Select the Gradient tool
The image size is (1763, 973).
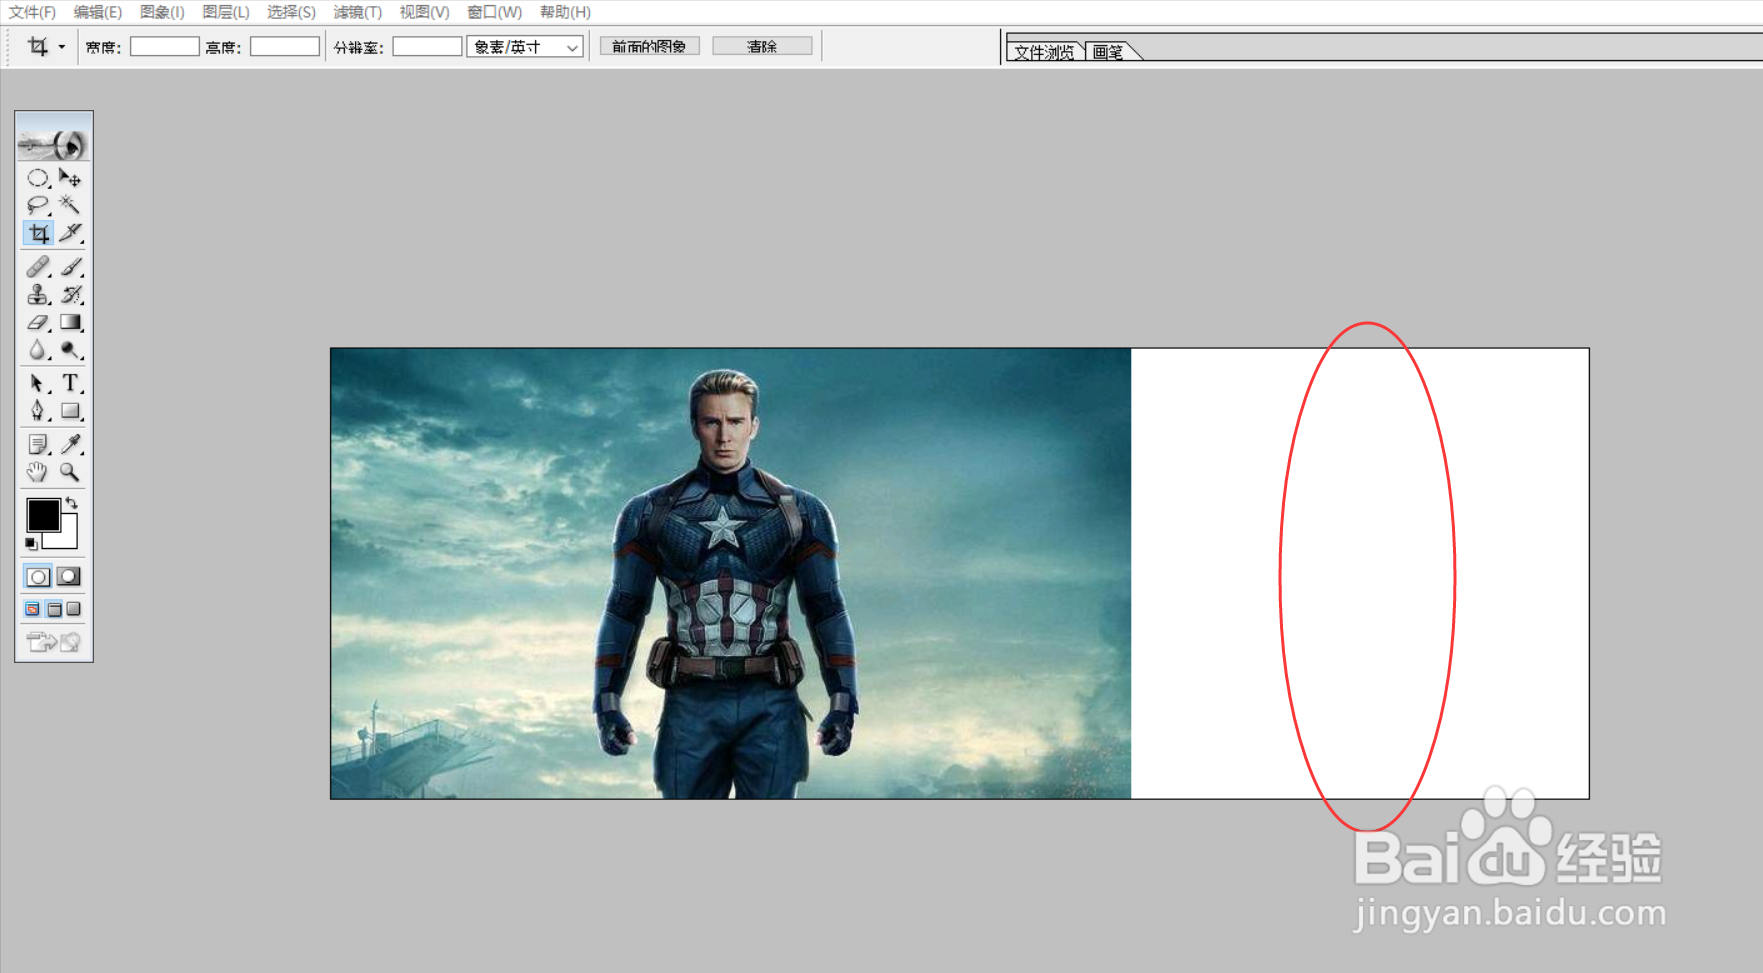[70, 323]
